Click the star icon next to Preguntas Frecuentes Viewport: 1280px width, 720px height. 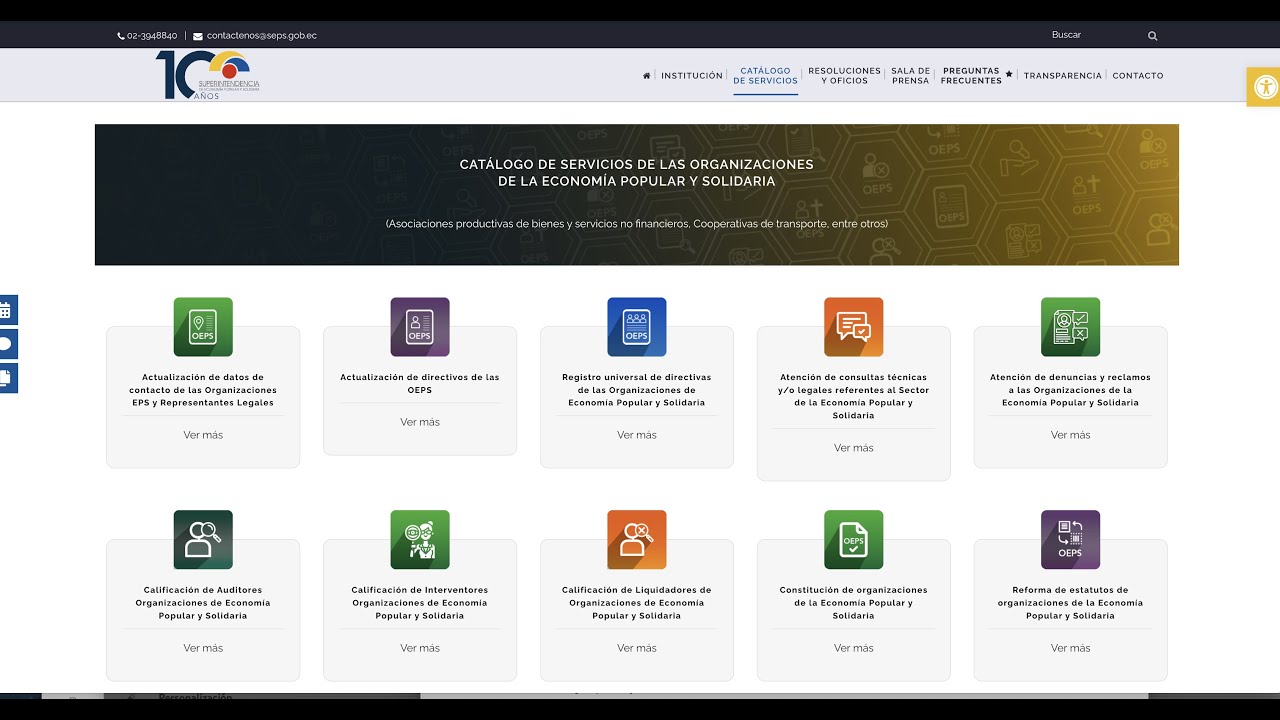click(x=1009, y=75)
